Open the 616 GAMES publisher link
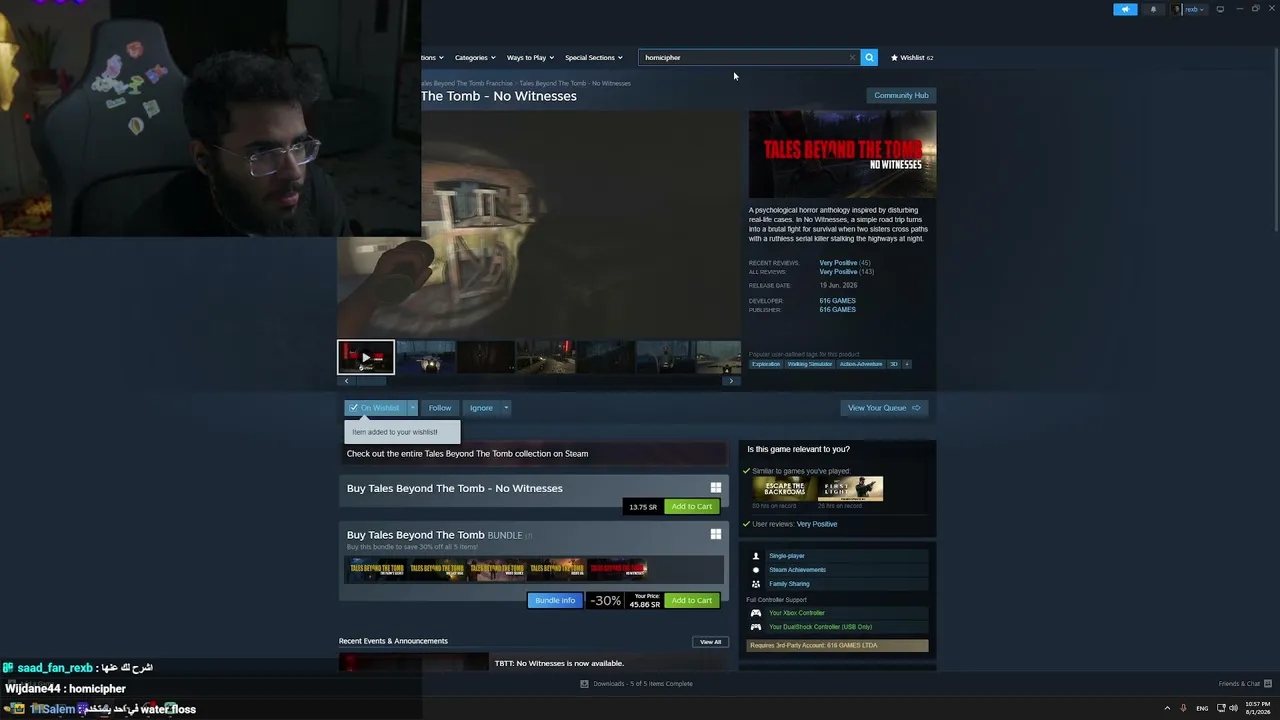 pos(838,310)
